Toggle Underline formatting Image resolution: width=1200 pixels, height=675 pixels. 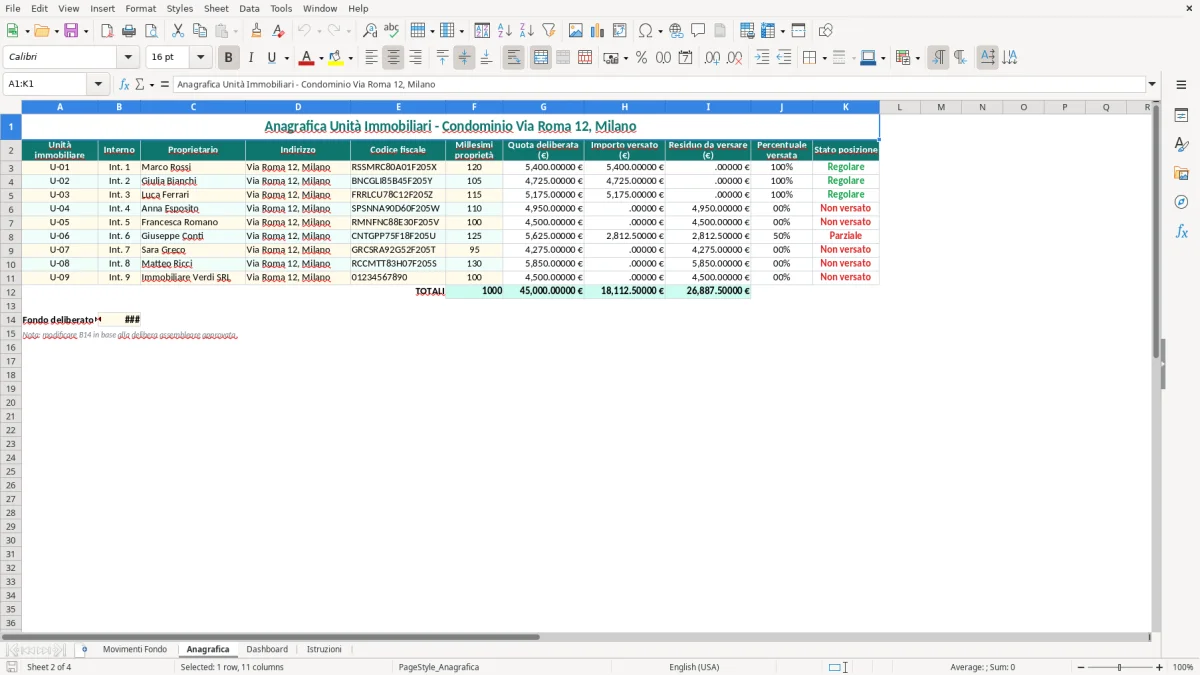point(271,58)
